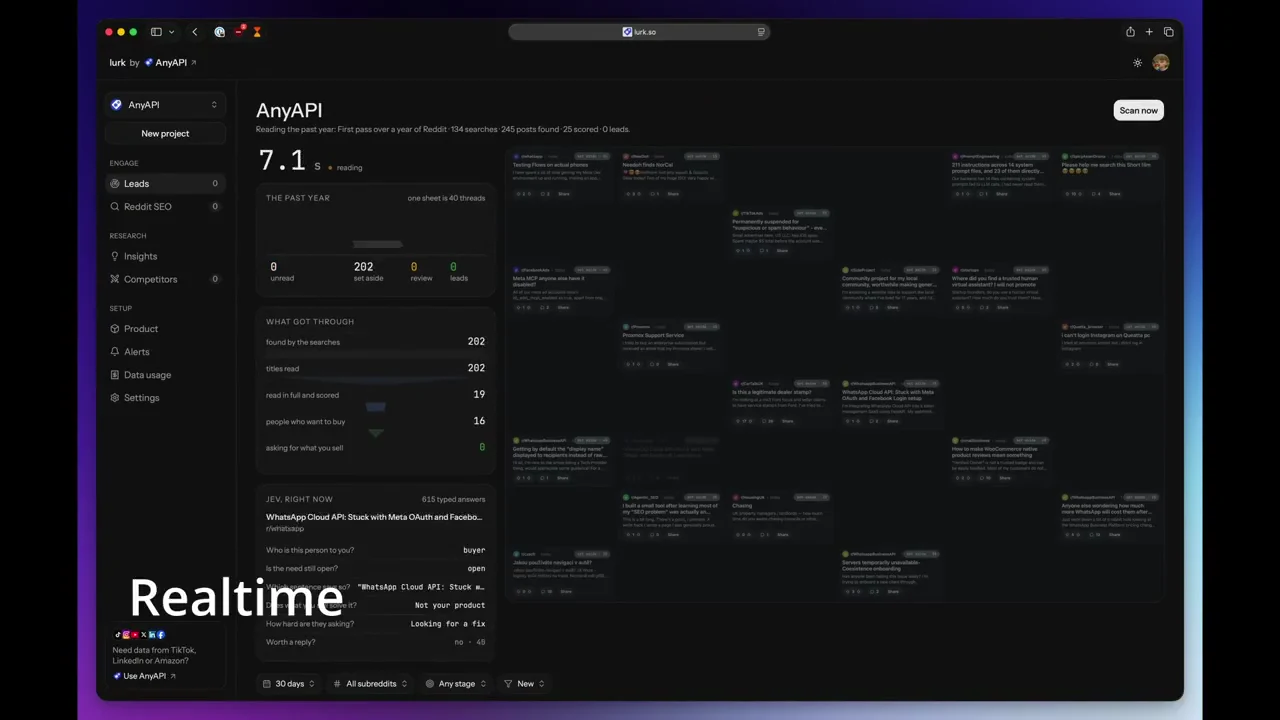Image resolution: width=1280 pixels, height=720 pixels.
Task: Open the browser Share icon
Action: 1130,32
